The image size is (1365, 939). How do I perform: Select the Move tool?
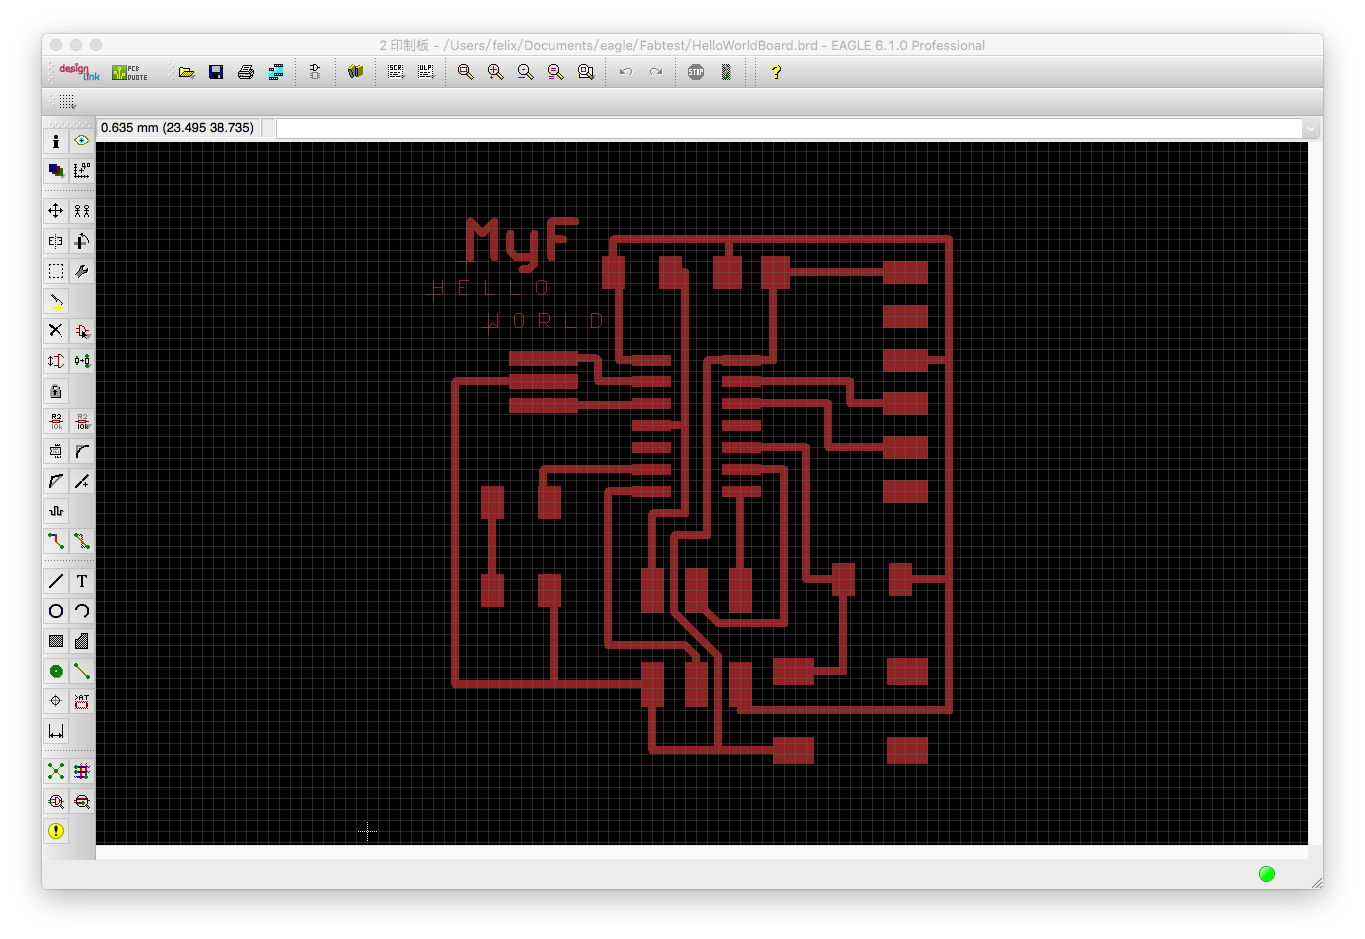click(55, 211)
